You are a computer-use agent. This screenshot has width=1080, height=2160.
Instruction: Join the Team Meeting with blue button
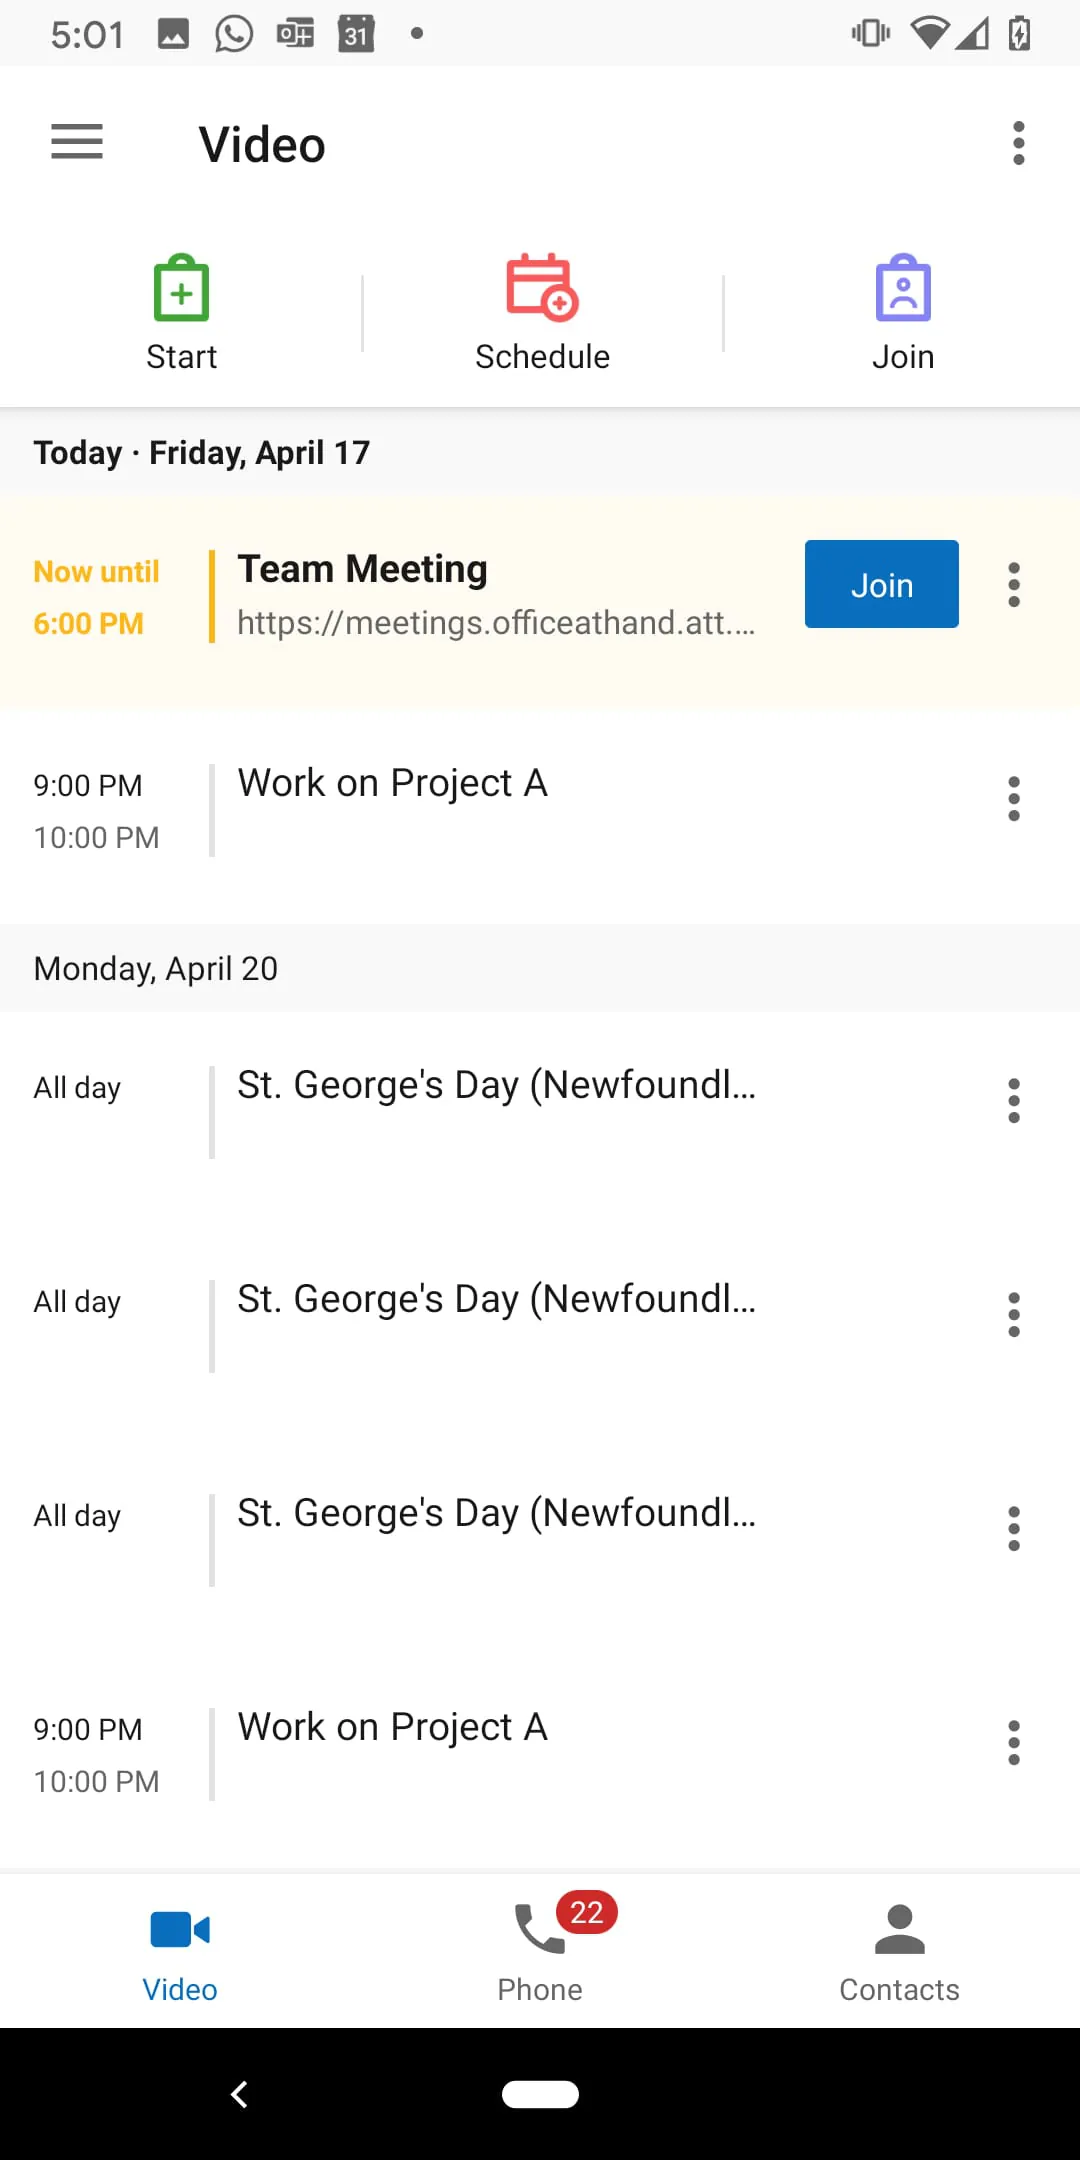click(881, 585)
